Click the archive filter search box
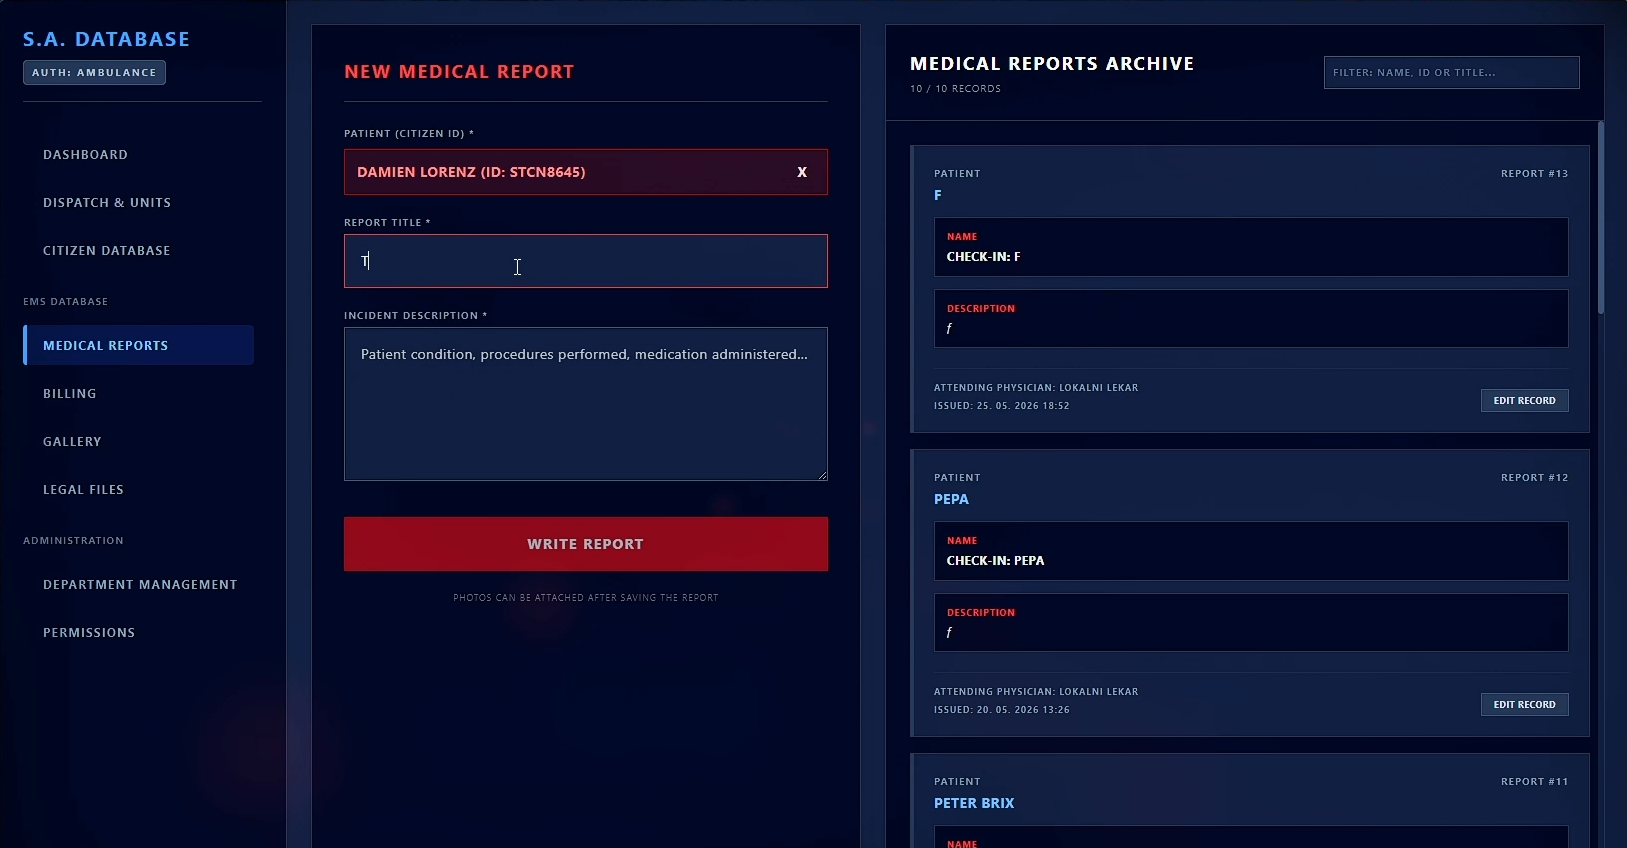The width and height of the screenshot is (1627, 848). [x=1452, y=72]
